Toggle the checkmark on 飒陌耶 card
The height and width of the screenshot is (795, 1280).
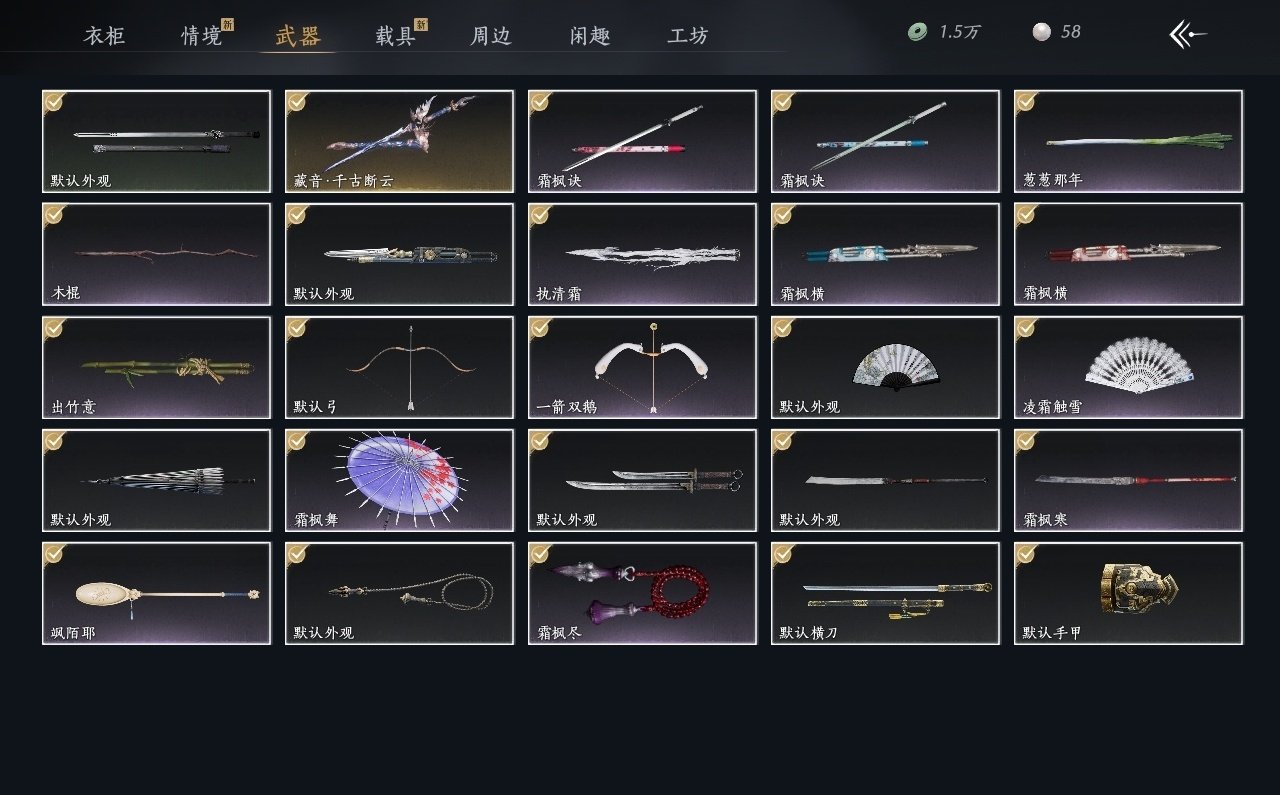[54, 554]
